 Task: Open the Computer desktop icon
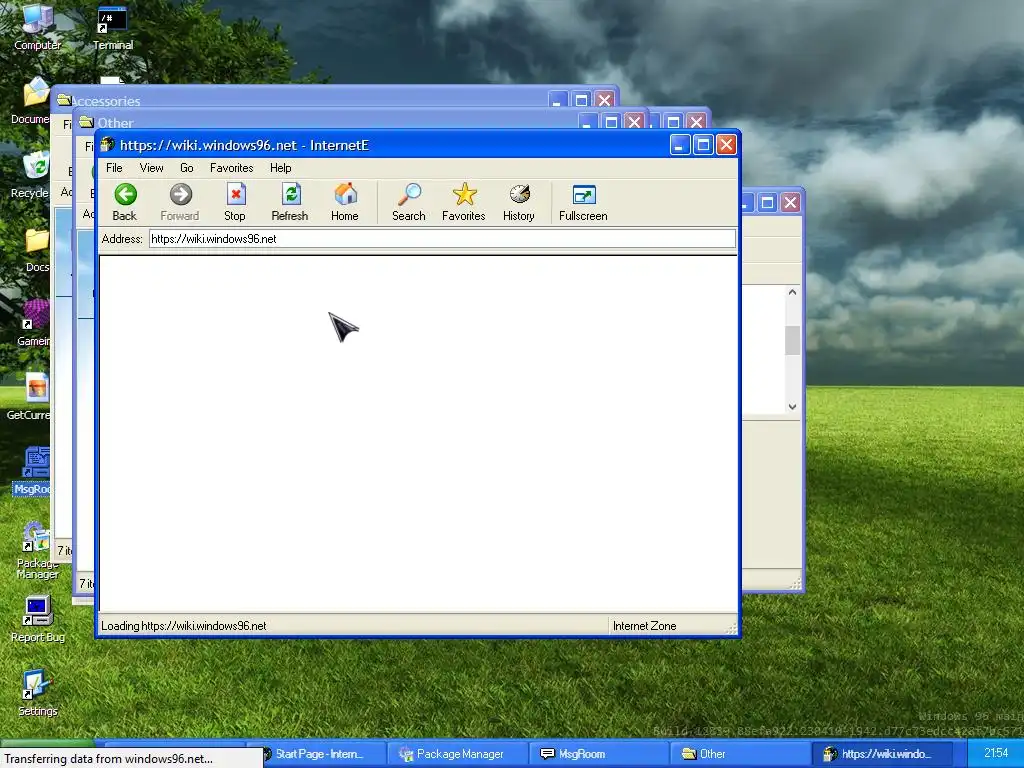(x=37, y=27)
